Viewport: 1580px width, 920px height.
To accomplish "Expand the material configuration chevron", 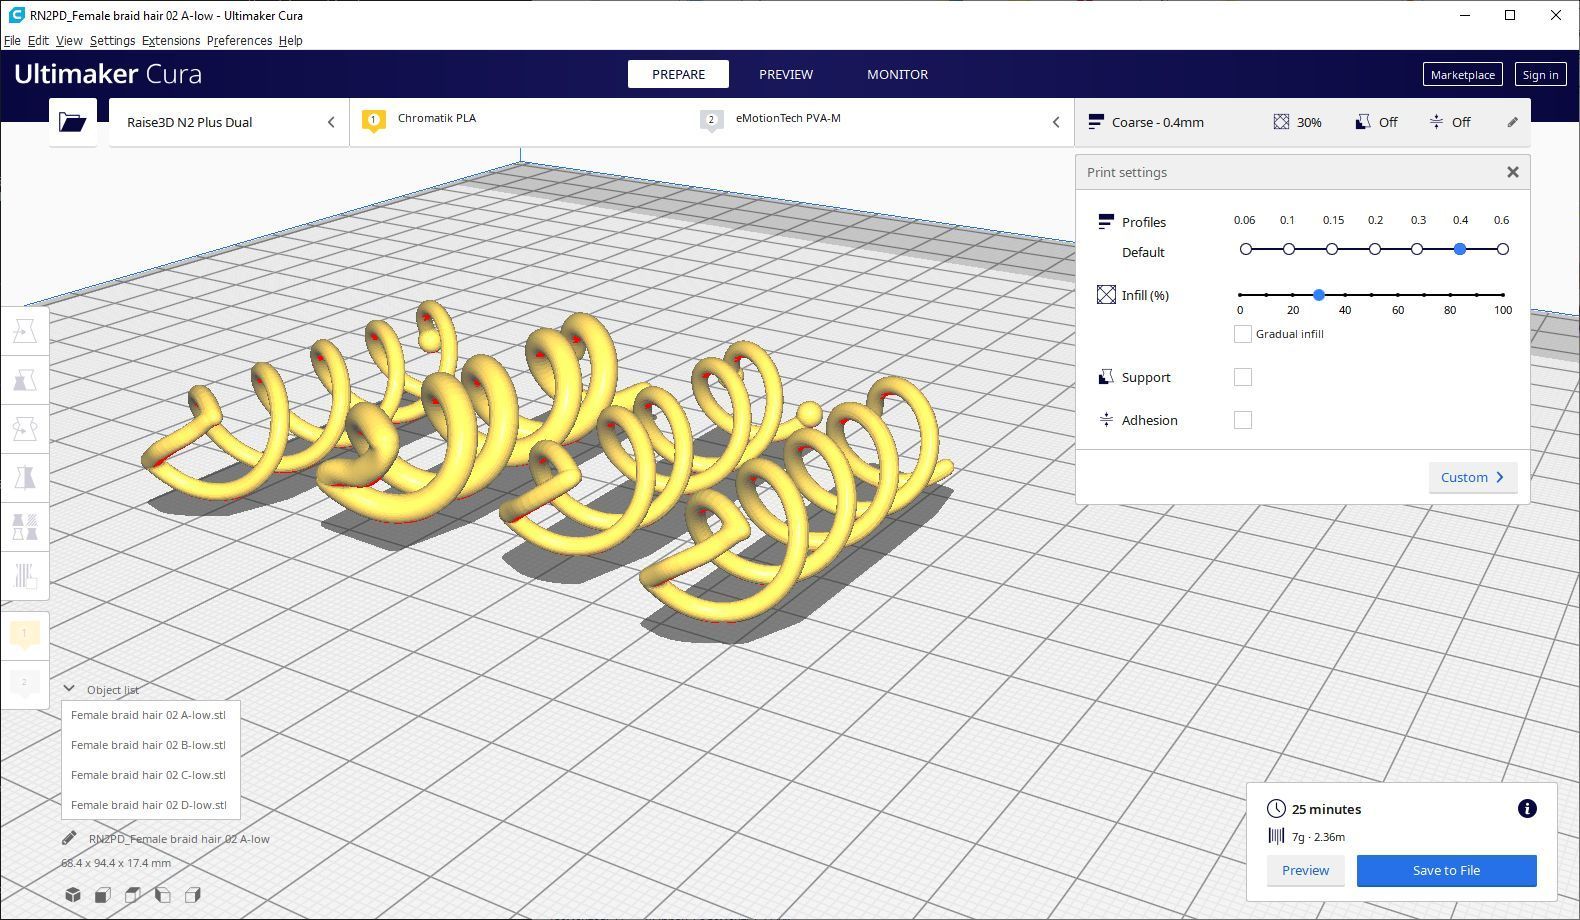I will pyautogui.click(x=1056, y=122).
